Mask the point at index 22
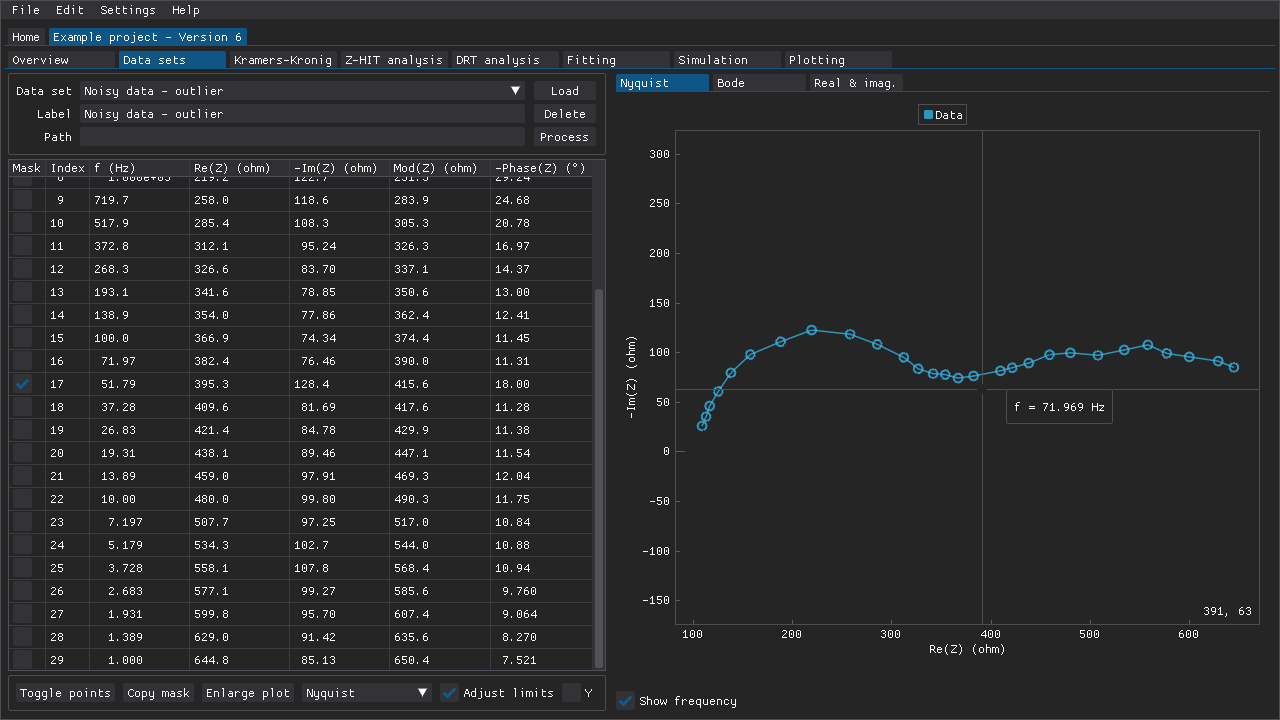 (x=23, y=499)
